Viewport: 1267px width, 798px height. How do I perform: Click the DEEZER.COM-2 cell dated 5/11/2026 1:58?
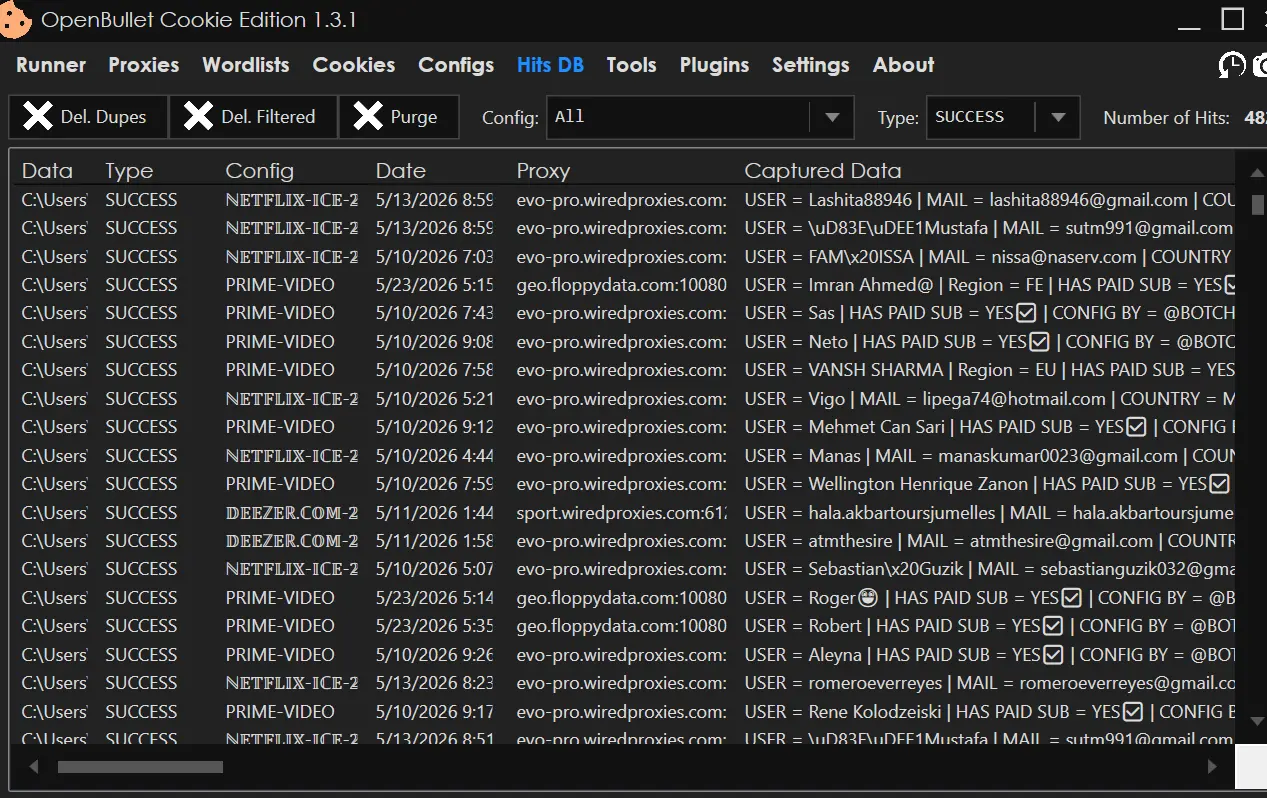tap(291, 541)
